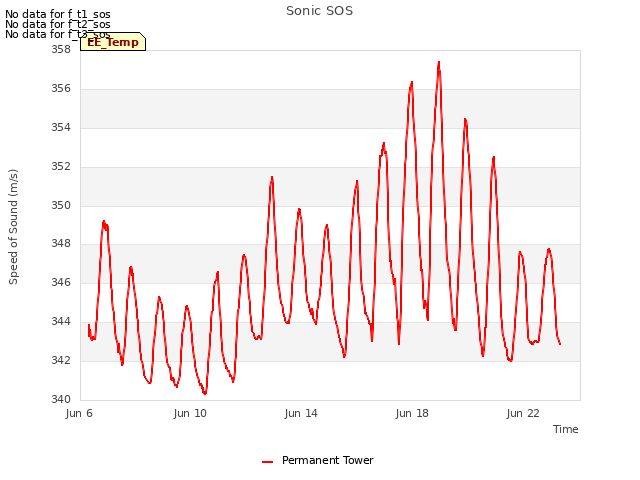The height and width of the screenshot is (480, 640).
Task: Click the 358 y-axis tick label
Action: pyautogui.click(x=61, y=50)
